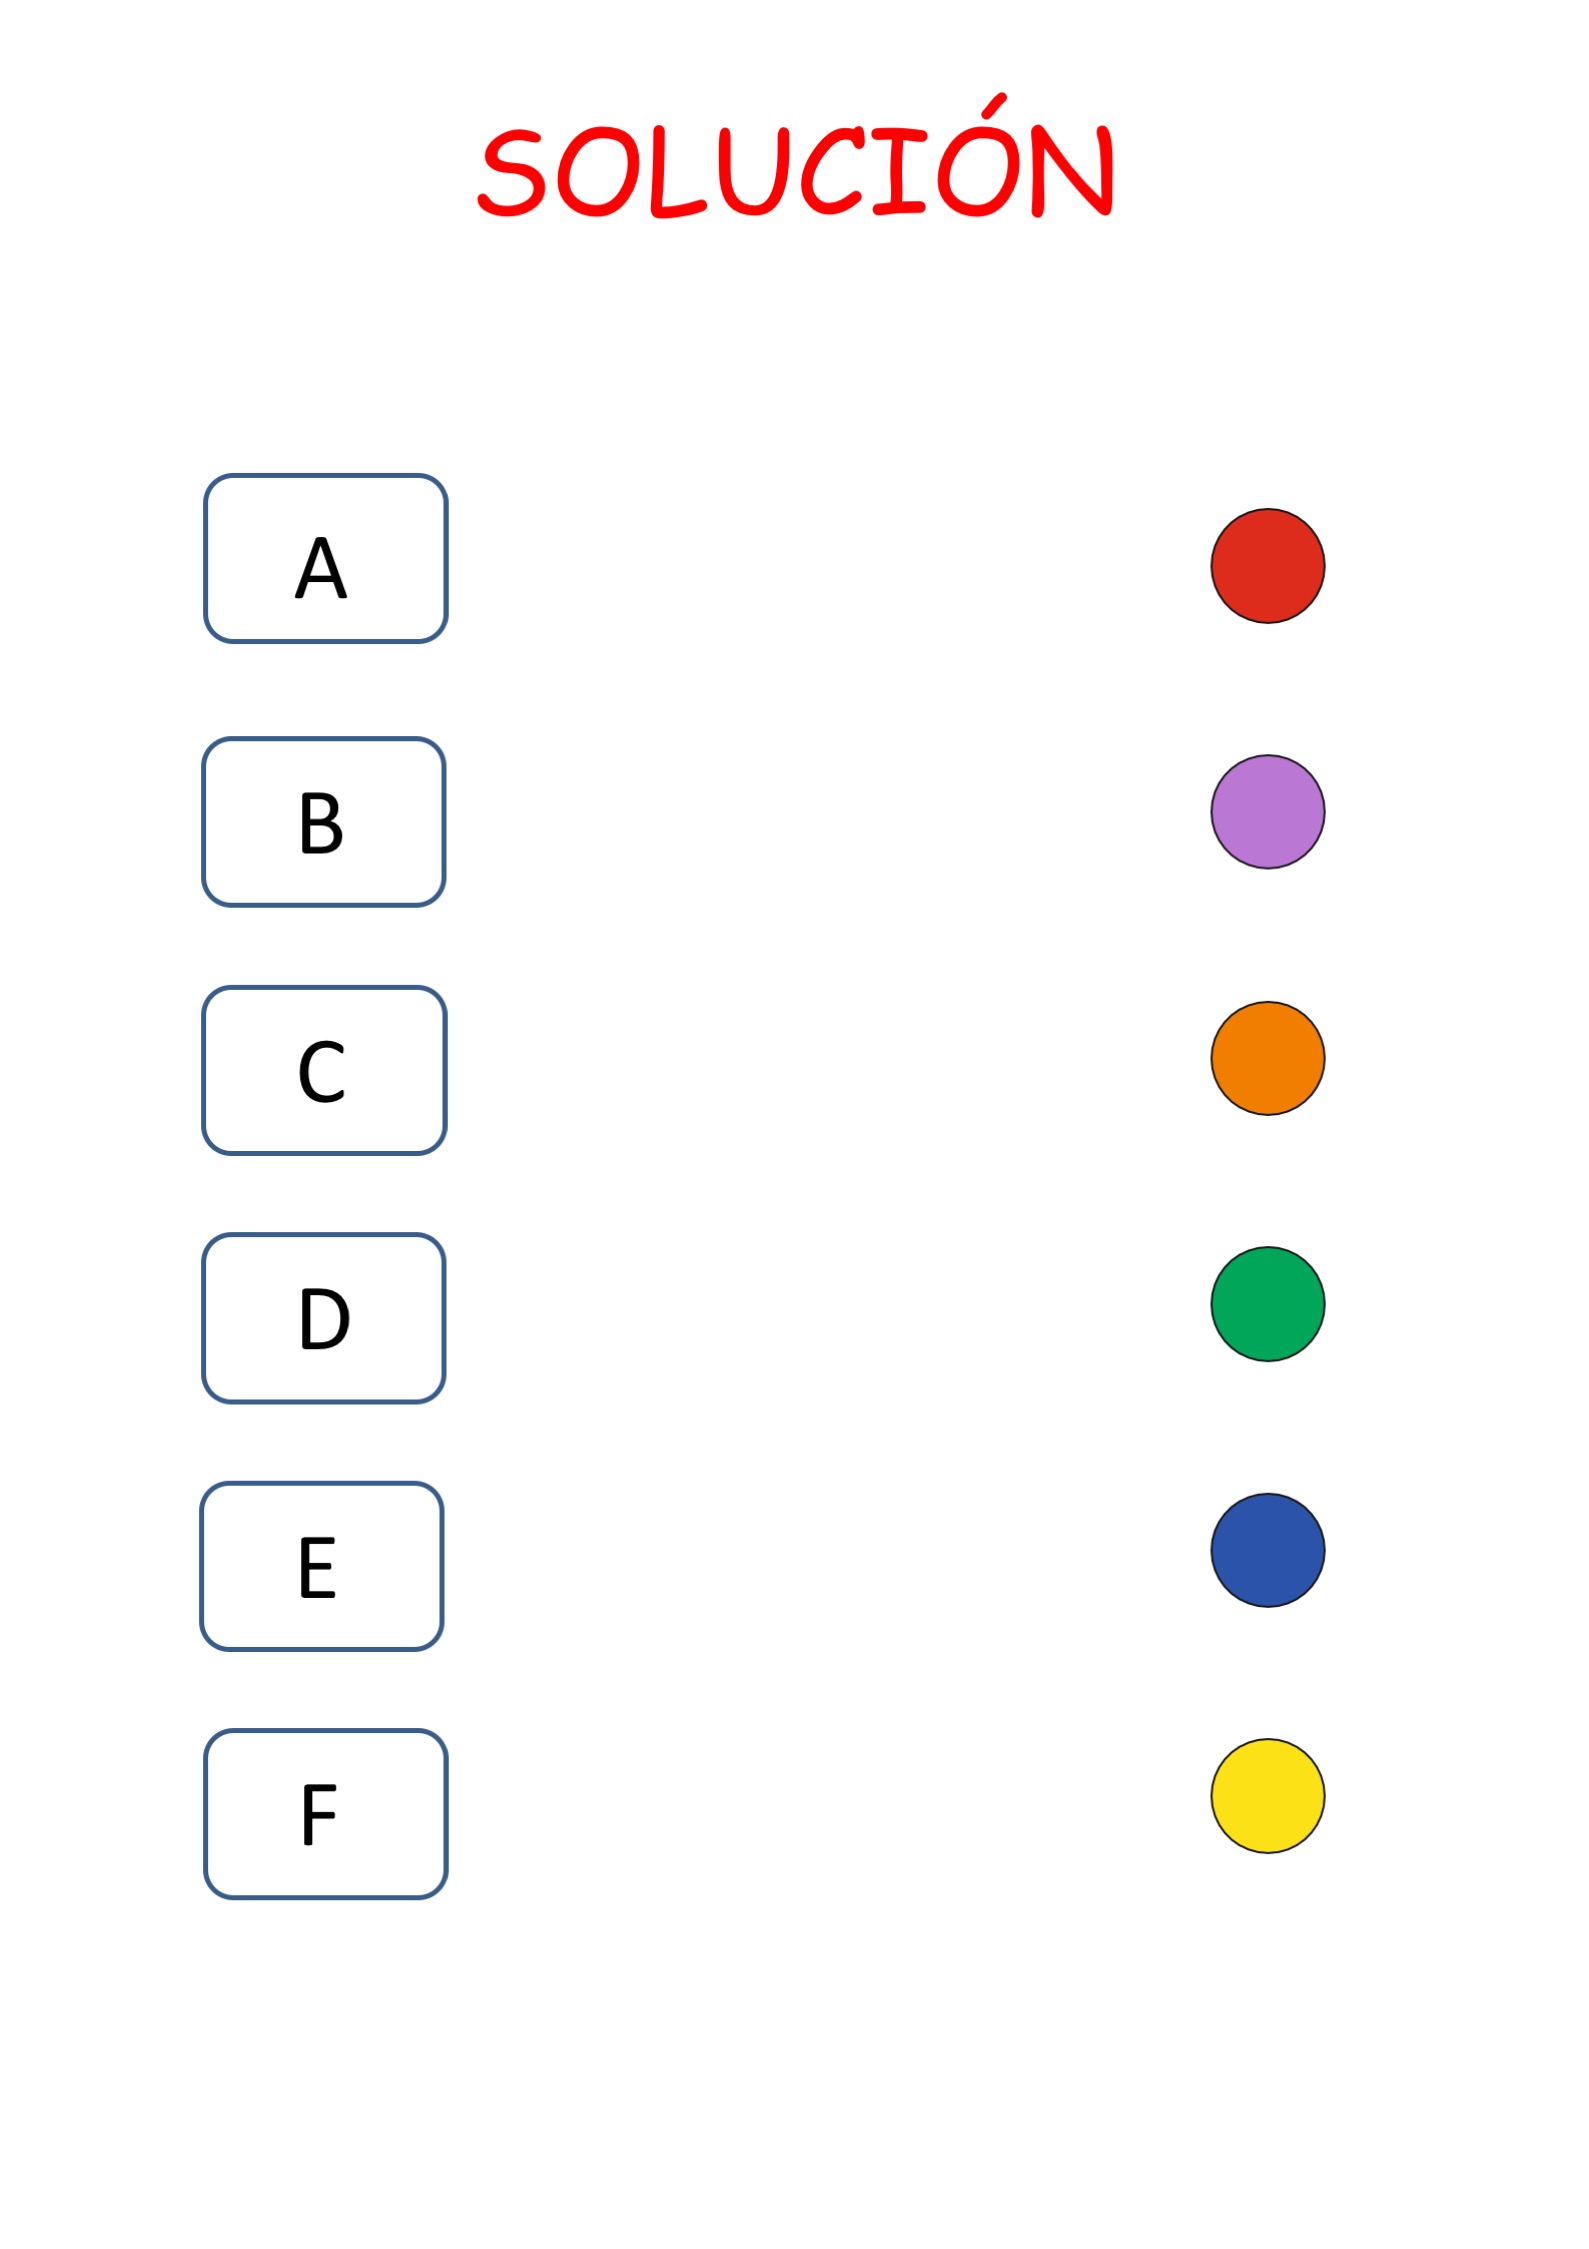Click the letter E inside its box
1589x2249 pixels.
(316, 1567)
